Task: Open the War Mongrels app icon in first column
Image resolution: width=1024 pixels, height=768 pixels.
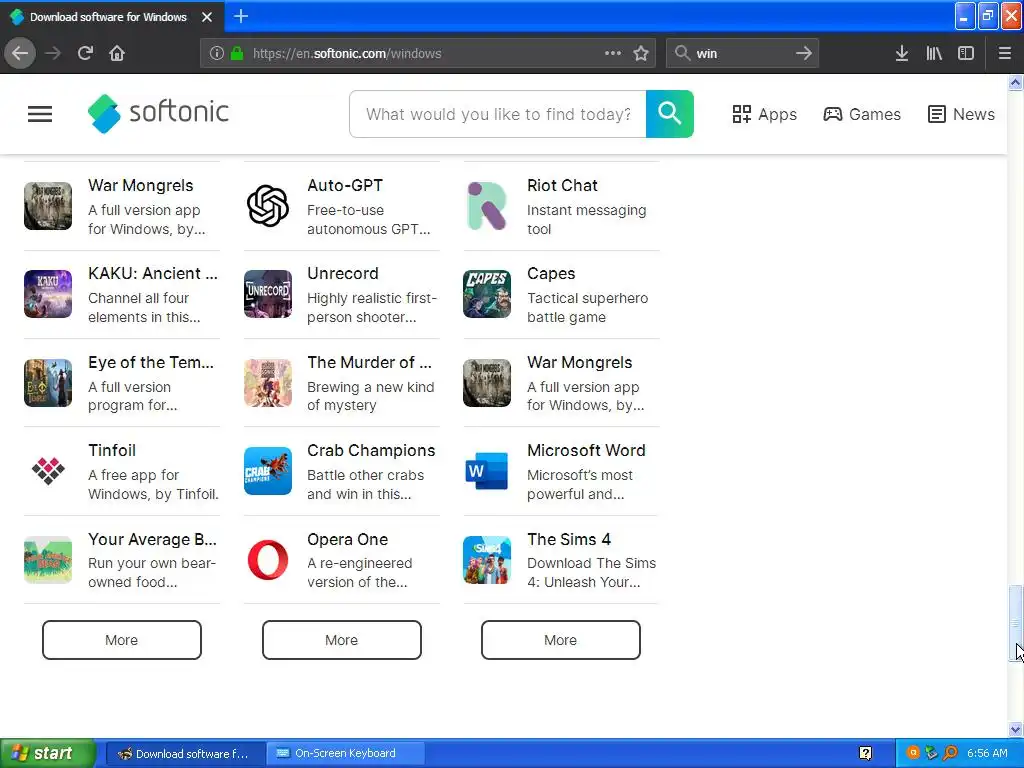Action: [x=48, y=206]
